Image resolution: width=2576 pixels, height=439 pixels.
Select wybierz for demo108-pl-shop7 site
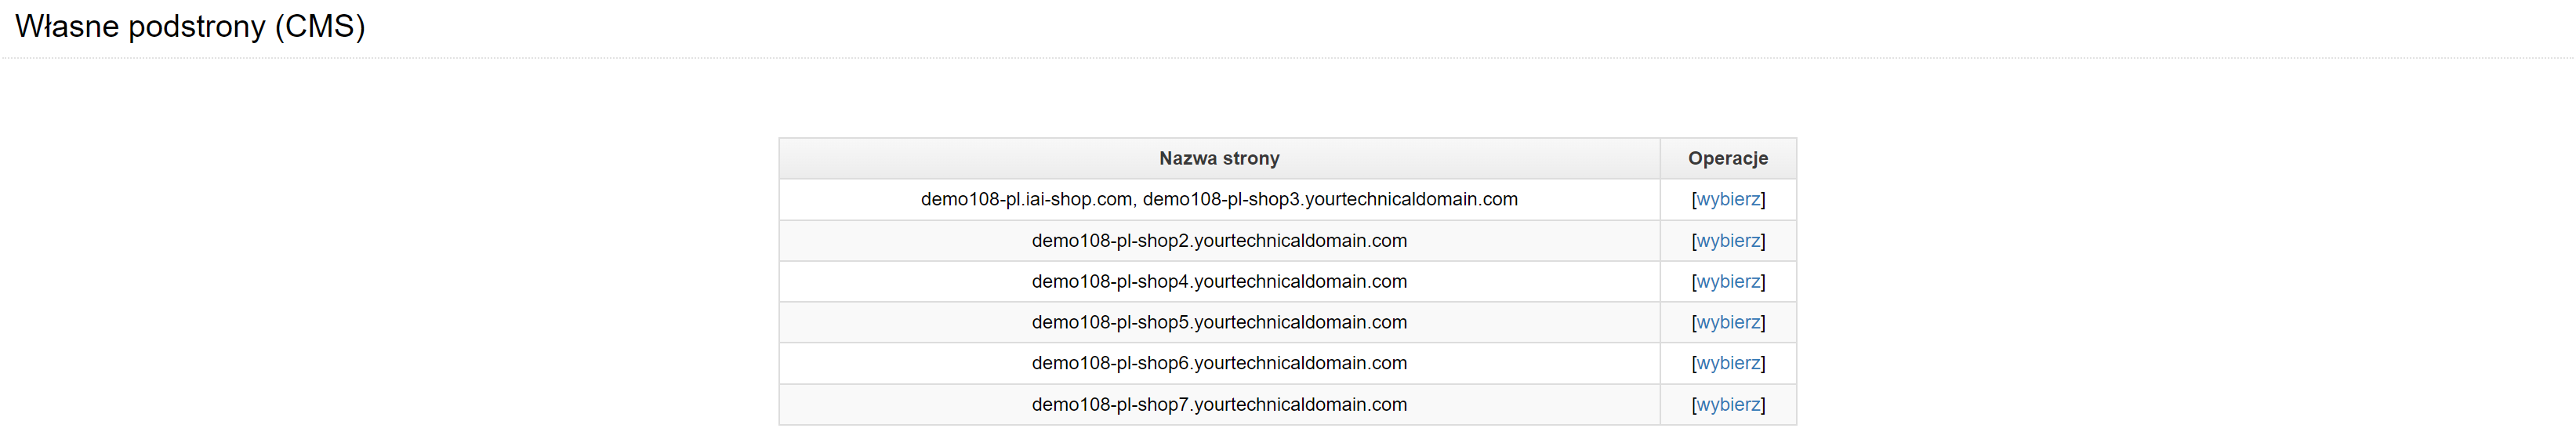point(1728,405)
